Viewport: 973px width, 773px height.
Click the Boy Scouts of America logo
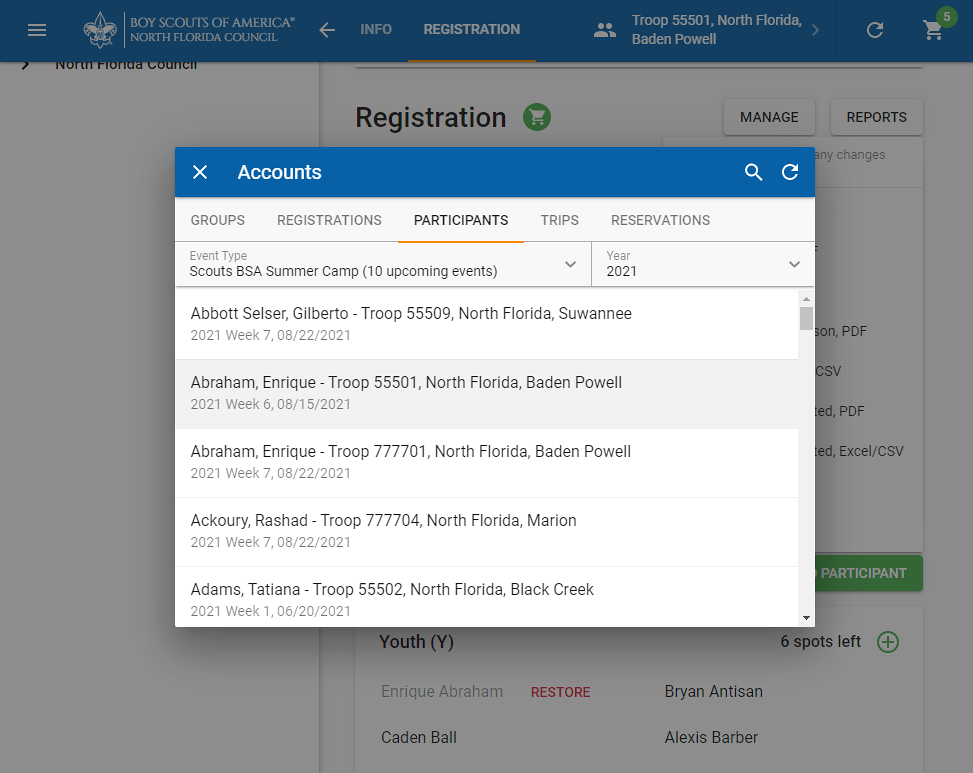click(189, 29)
